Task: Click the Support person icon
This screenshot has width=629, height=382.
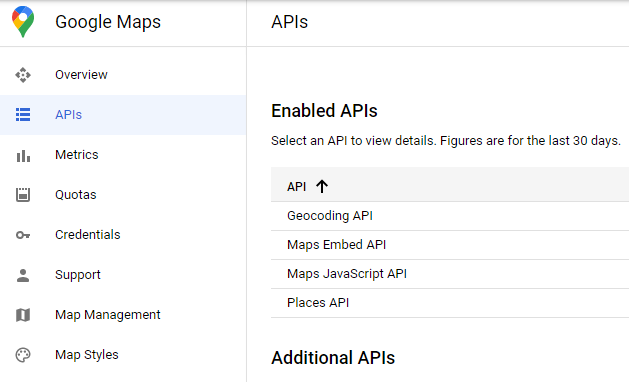Action: click(x=23, y=275)
